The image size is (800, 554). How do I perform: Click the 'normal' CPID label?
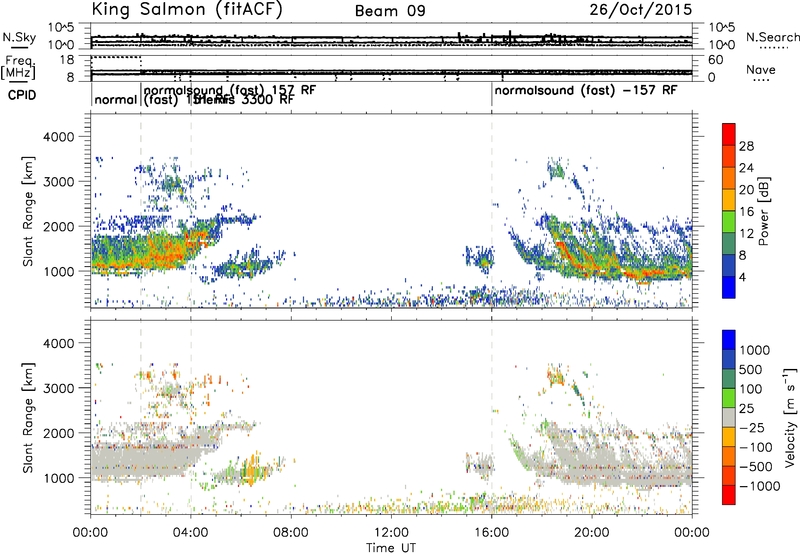pos(116,99)
